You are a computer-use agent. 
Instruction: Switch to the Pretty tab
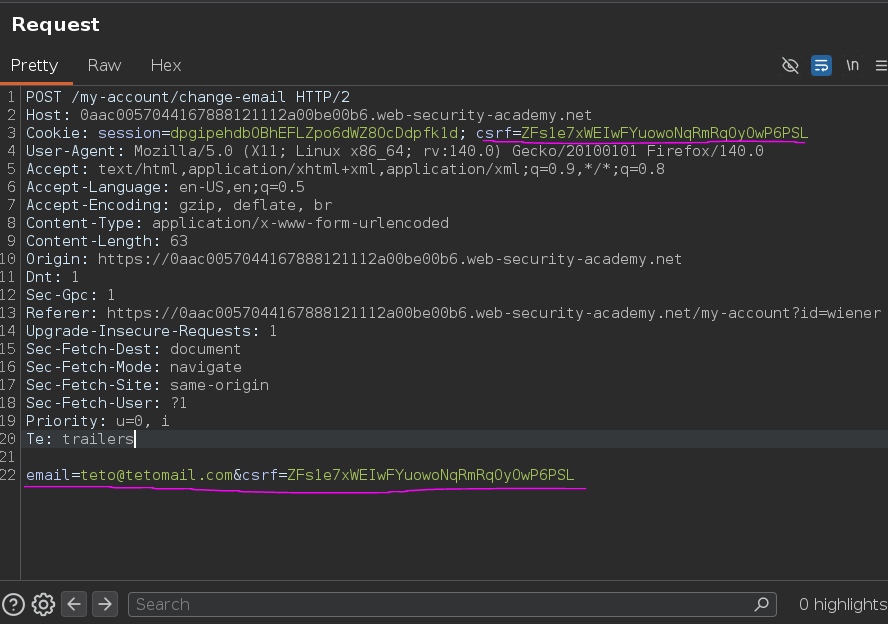tap(35, 66)
